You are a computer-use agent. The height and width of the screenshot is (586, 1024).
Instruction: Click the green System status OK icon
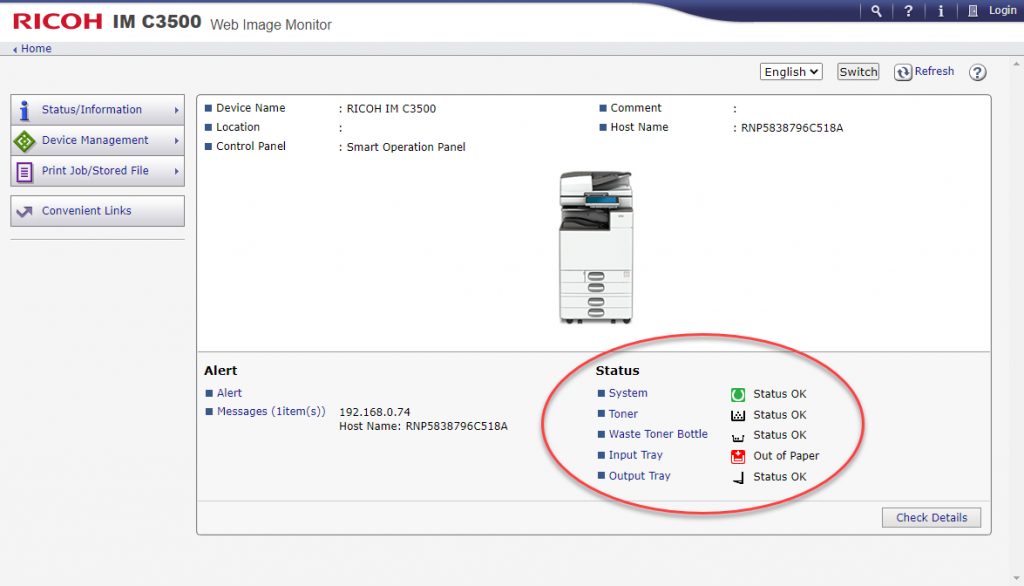coord(738,394)
